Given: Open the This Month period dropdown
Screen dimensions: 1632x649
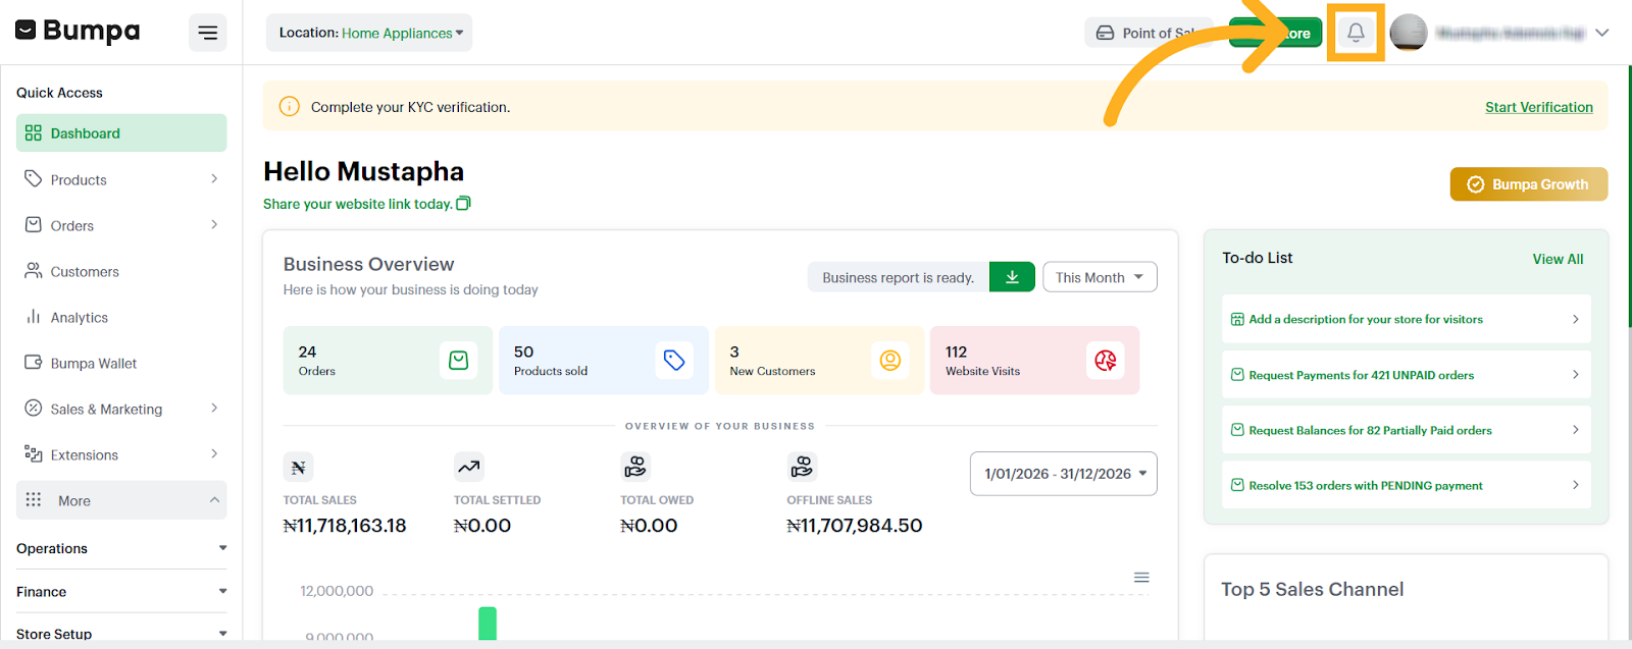Looking at the screenshot, I should [x=1099, y=277].
